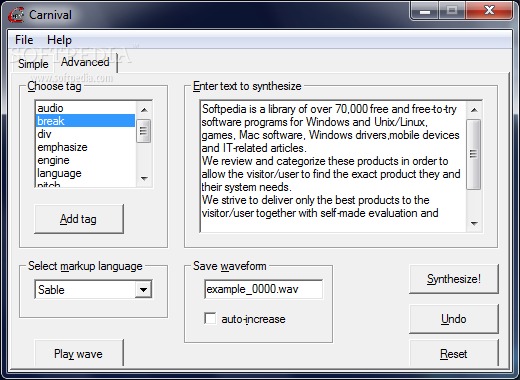
Task: Switch to the Advanced tab
Action: click(85, 62)
